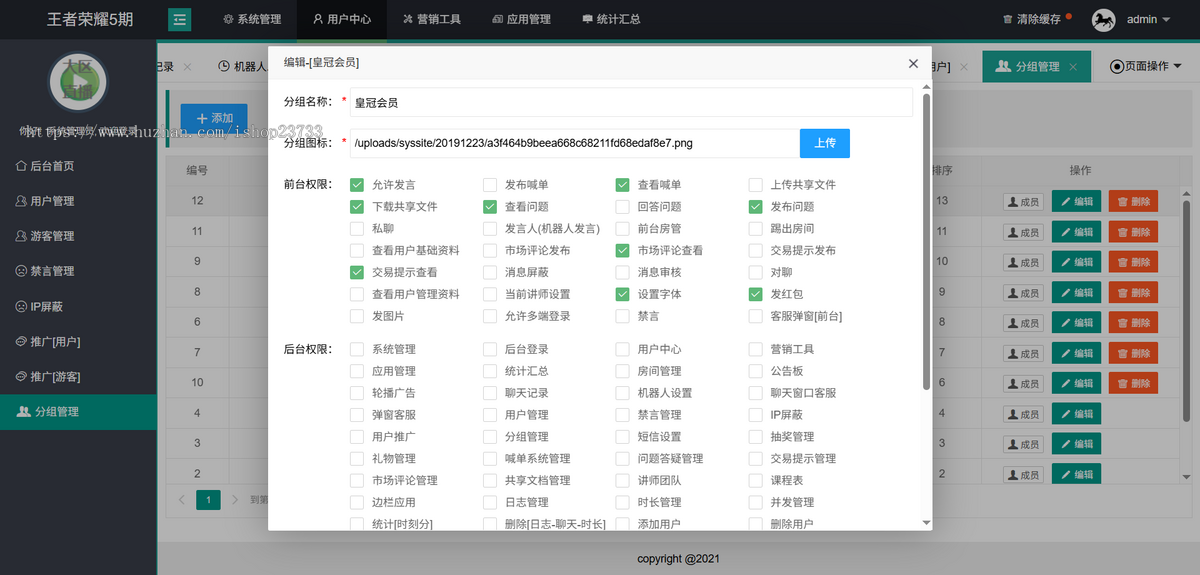The height and width of the screenshot is (575, 1200).
Task: Click 删除 trash button for row 编号 10
Action: pos(1133,383)
